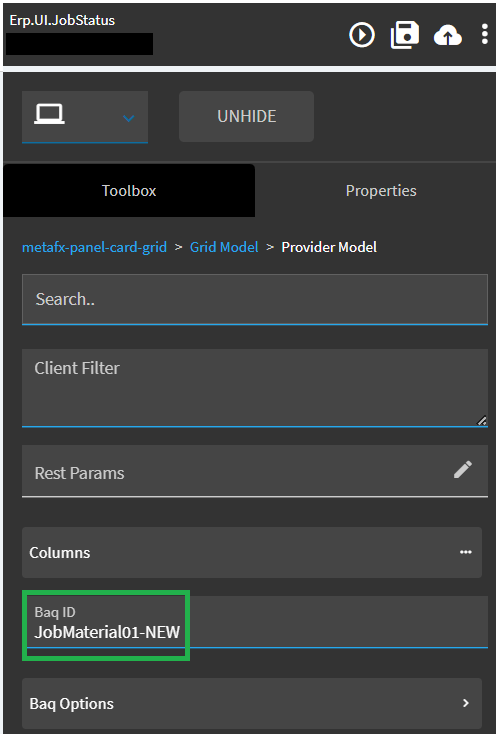The image size is (498, 734).
Task: Open the device type laptop dropdown
Action: (x=85, y=117)
